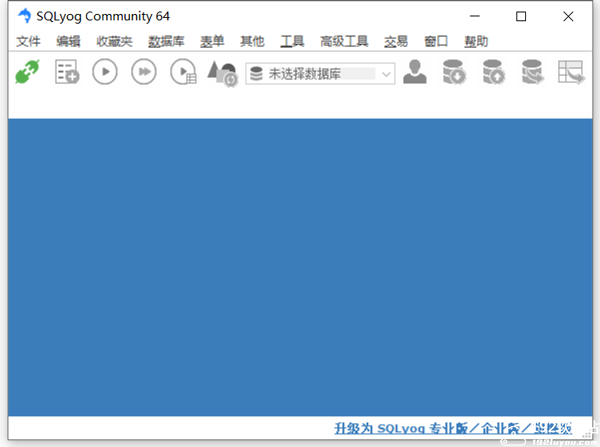This screenshot has height=447, width=600.
Task: Click execute and edit resultset icon
Action: (184, 72)
